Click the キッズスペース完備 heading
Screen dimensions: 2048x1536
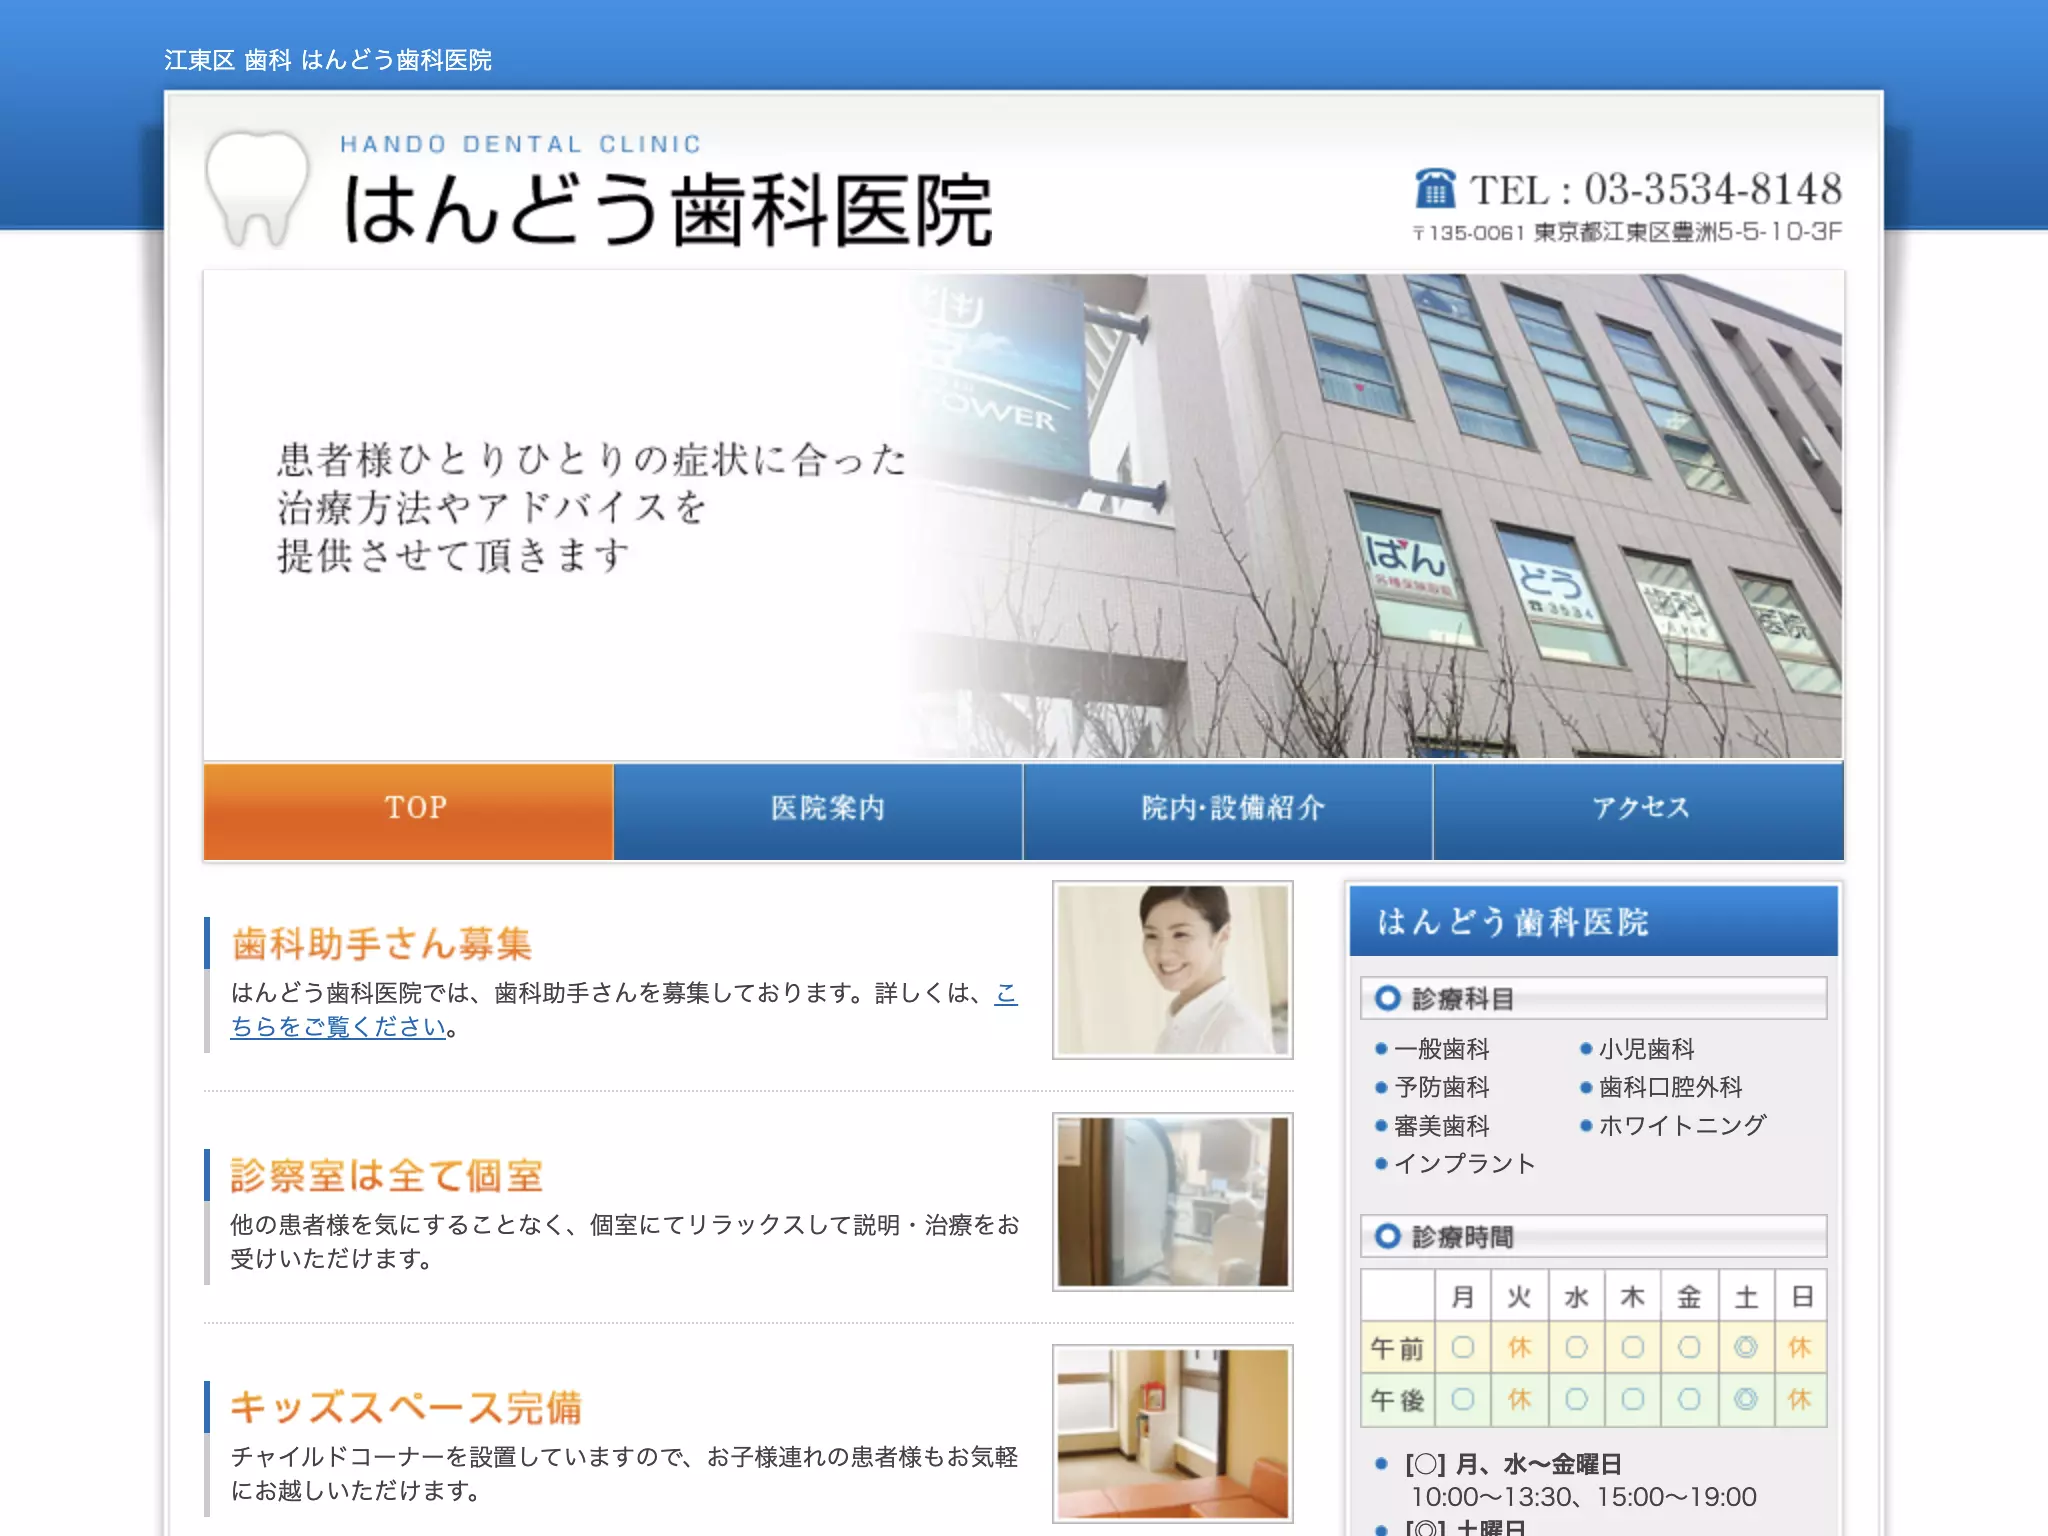[406, 1407]
